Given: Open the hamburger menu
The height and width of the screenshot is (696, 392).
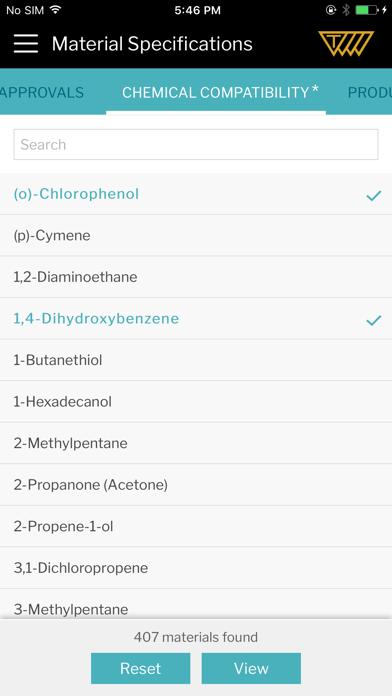Looking at the screenshot, I should pyautogui.click(x=26, y=44).
